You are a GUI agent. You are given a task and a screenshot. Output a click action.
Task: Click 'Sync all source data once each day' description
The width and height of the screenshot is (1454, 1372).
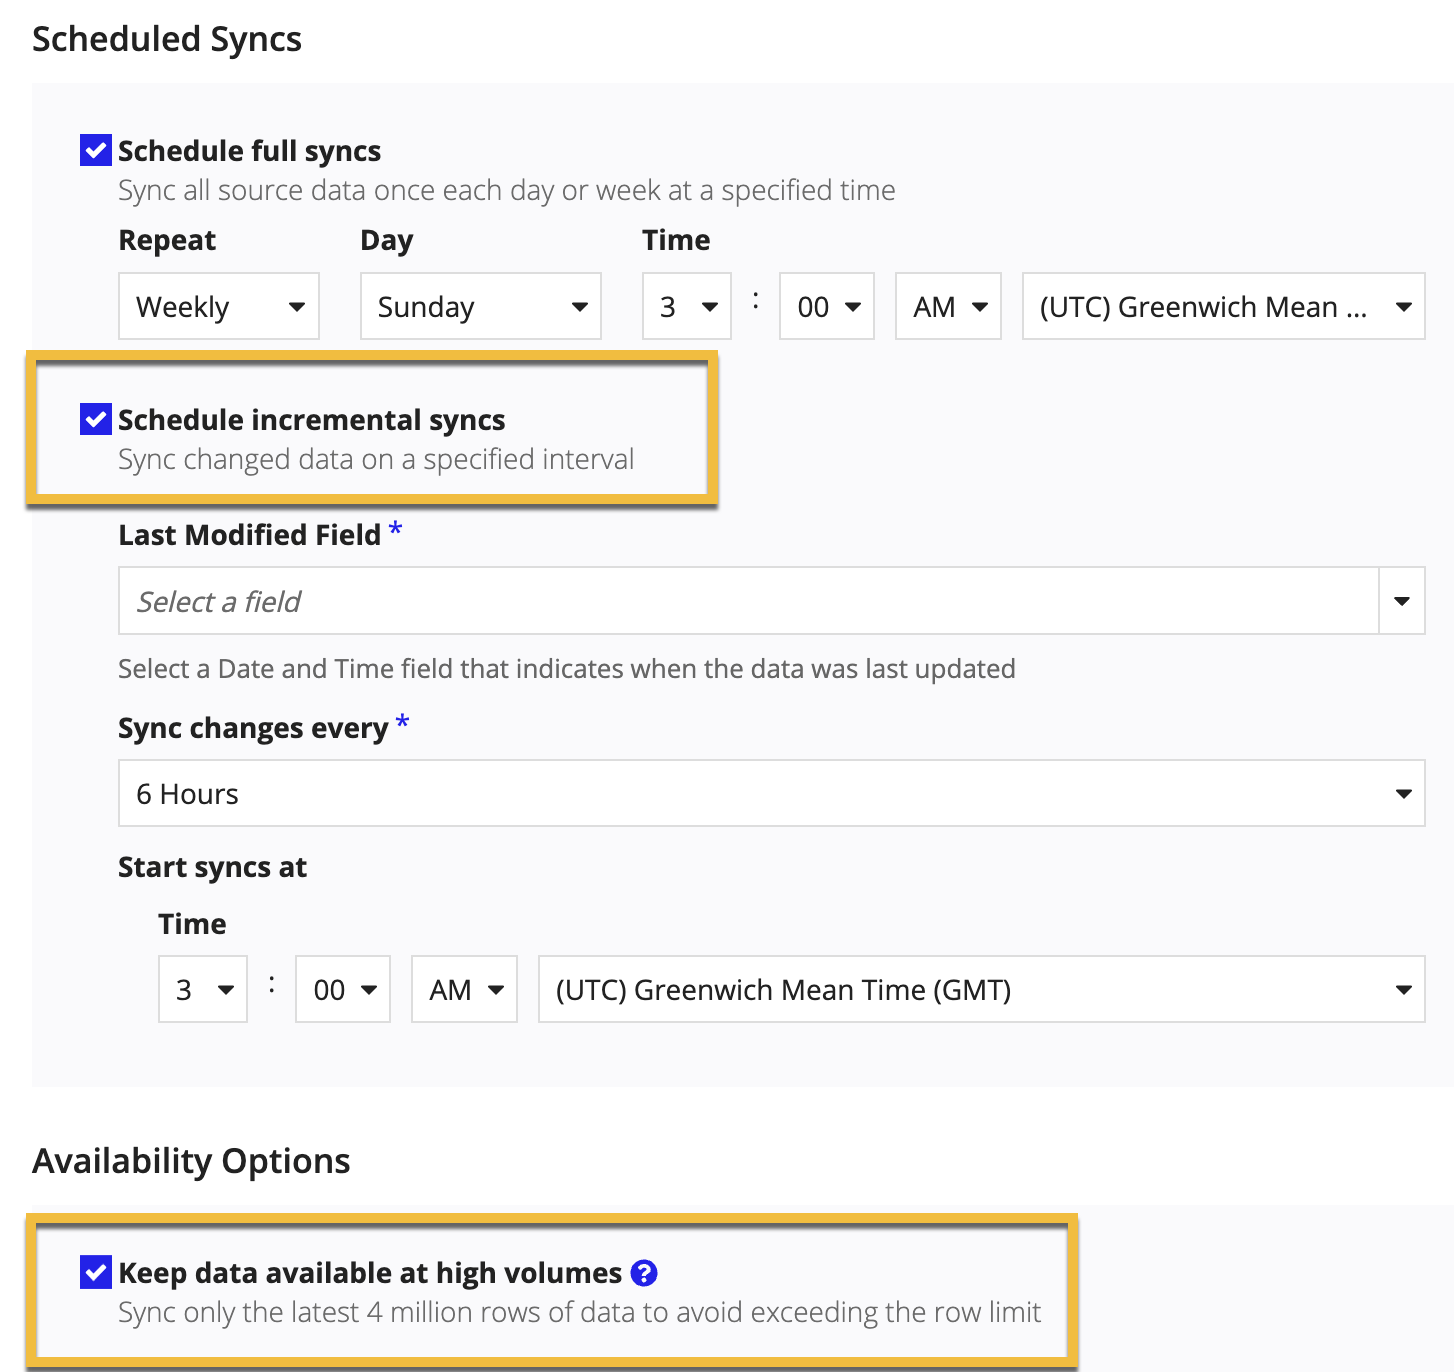tap(507, 190)
